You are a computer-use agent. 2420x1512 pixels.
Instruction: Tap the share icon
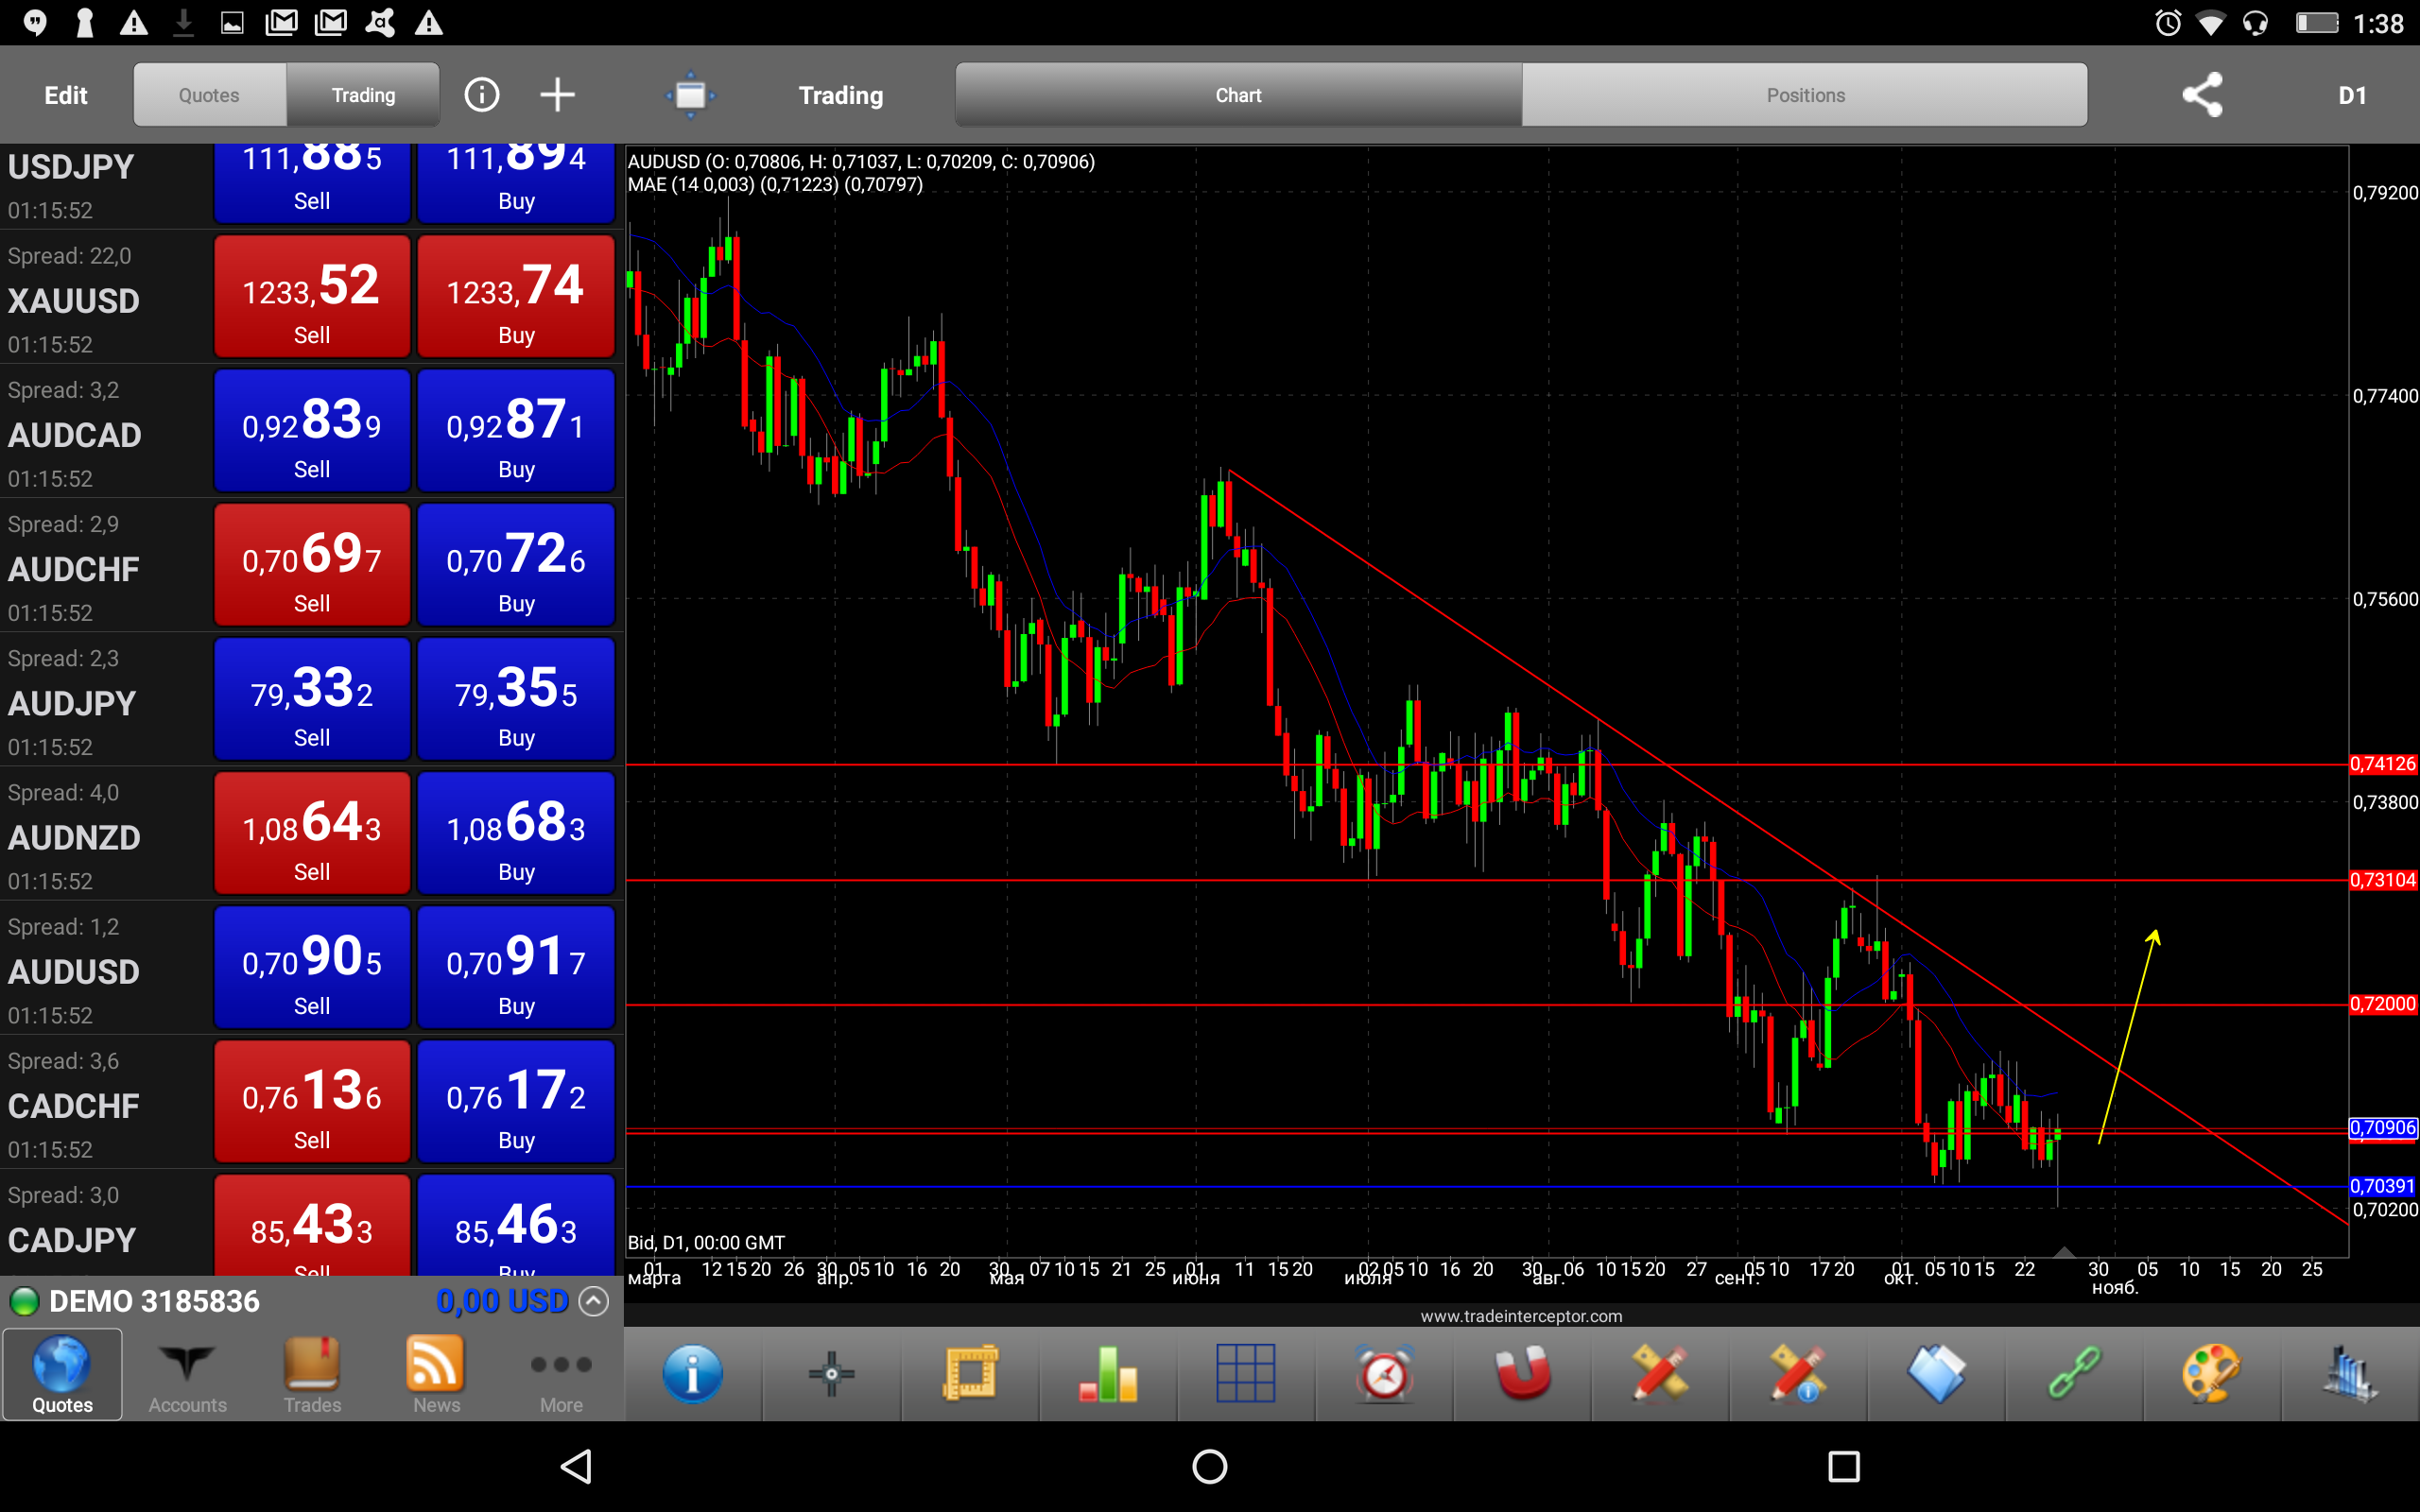tap(2202, 95)
